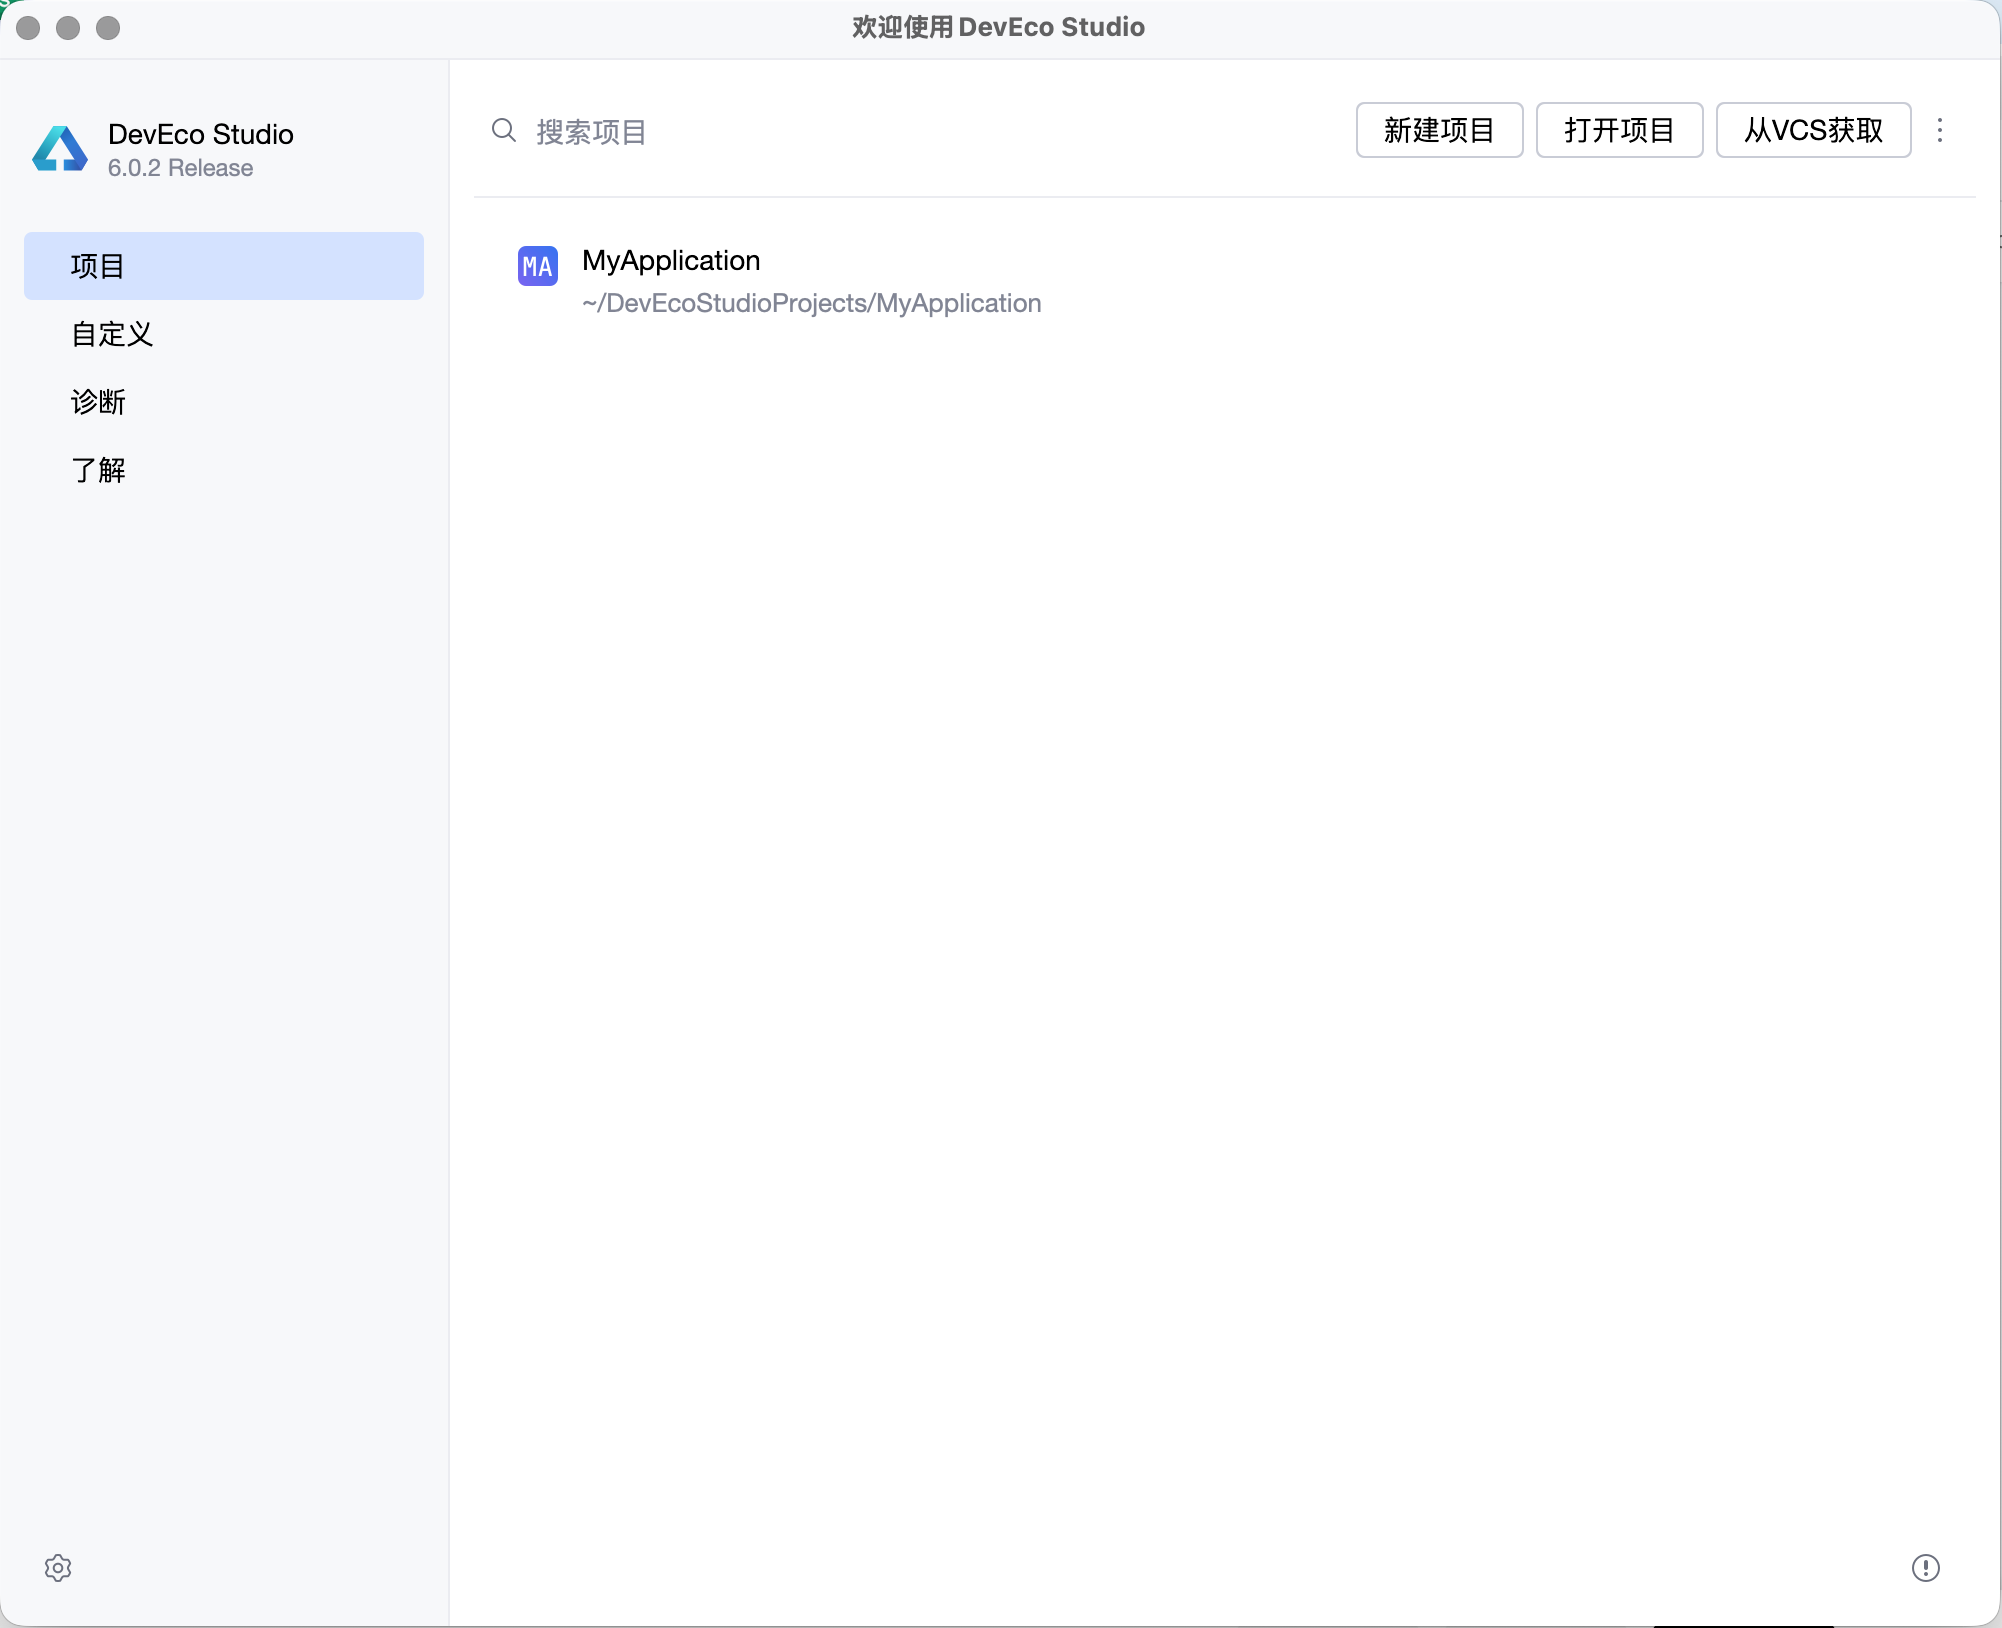This screenshot has width=2002, height=1628.
Task: Open the 诊断 section
Action: click(x=98, y=402)
